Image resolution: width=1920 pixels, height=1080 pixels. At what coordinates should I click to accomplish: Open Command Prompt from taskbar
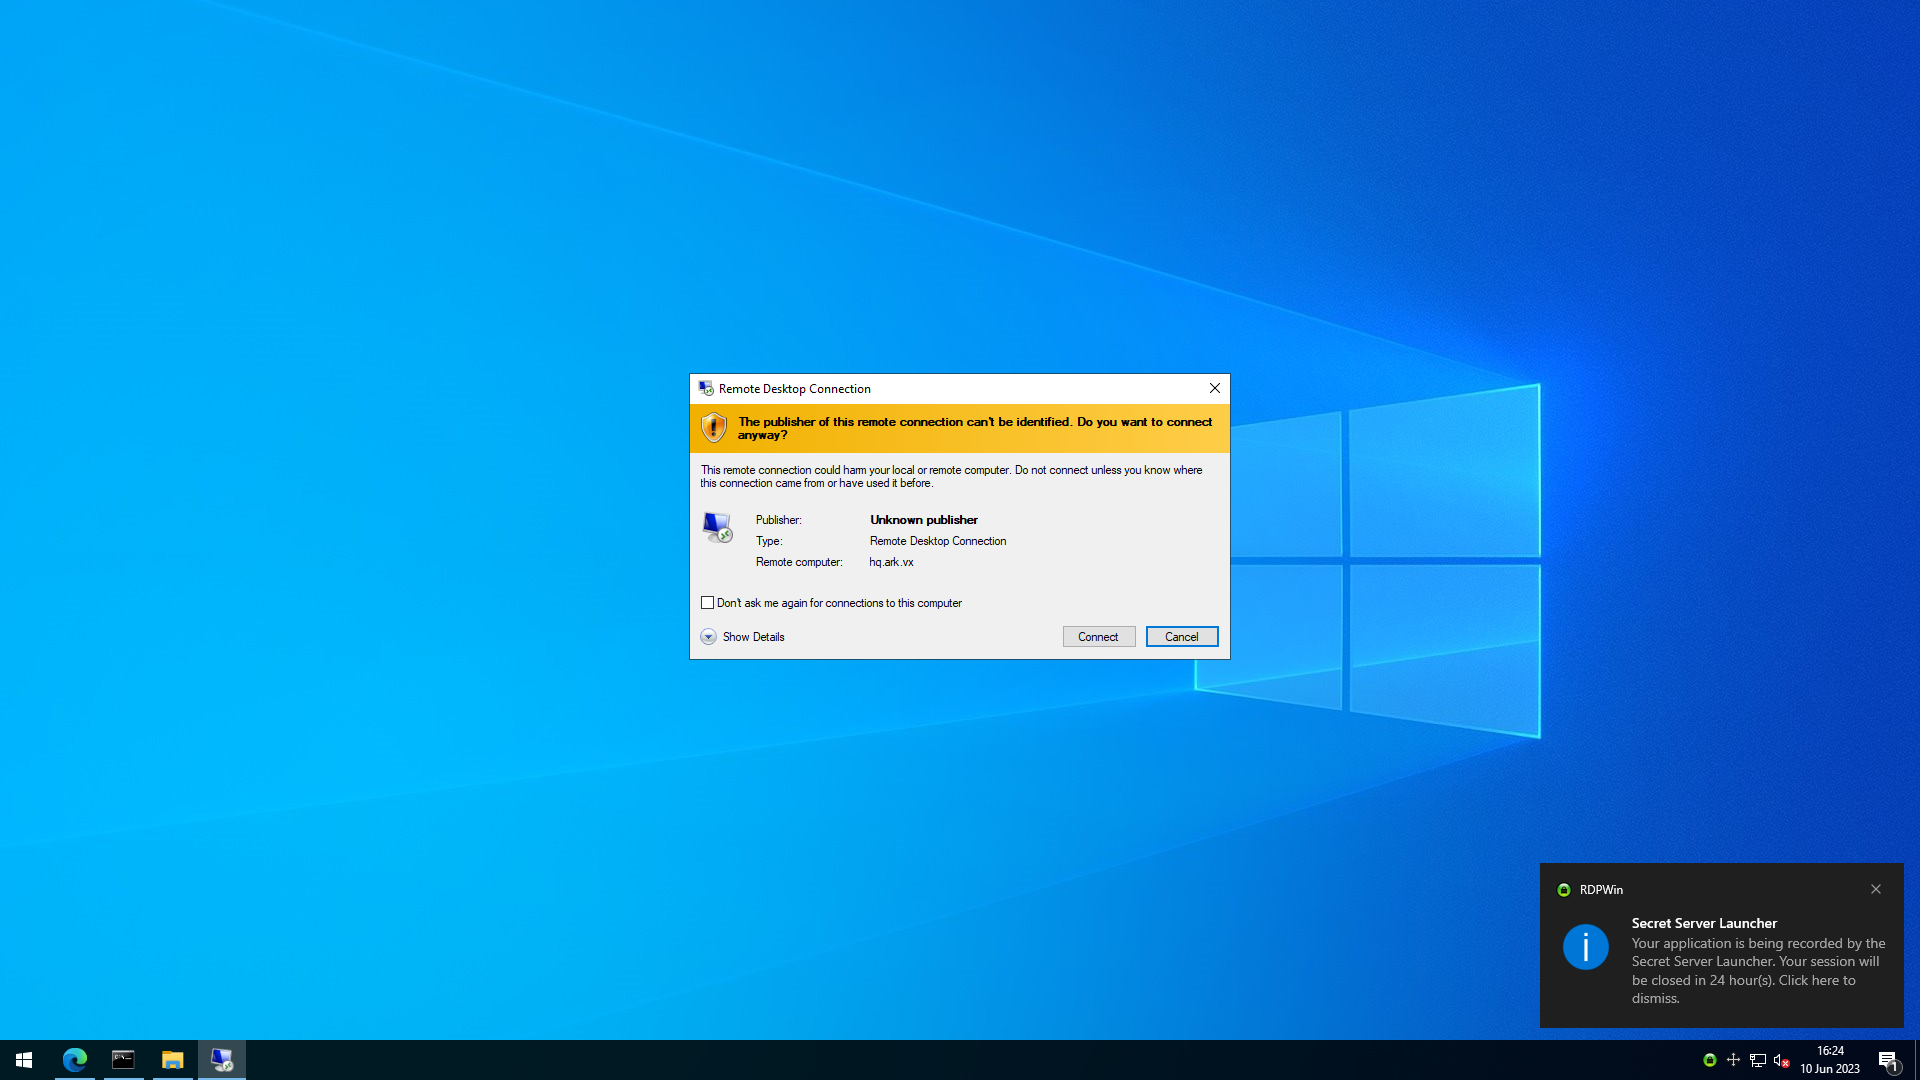(123, 1060)
